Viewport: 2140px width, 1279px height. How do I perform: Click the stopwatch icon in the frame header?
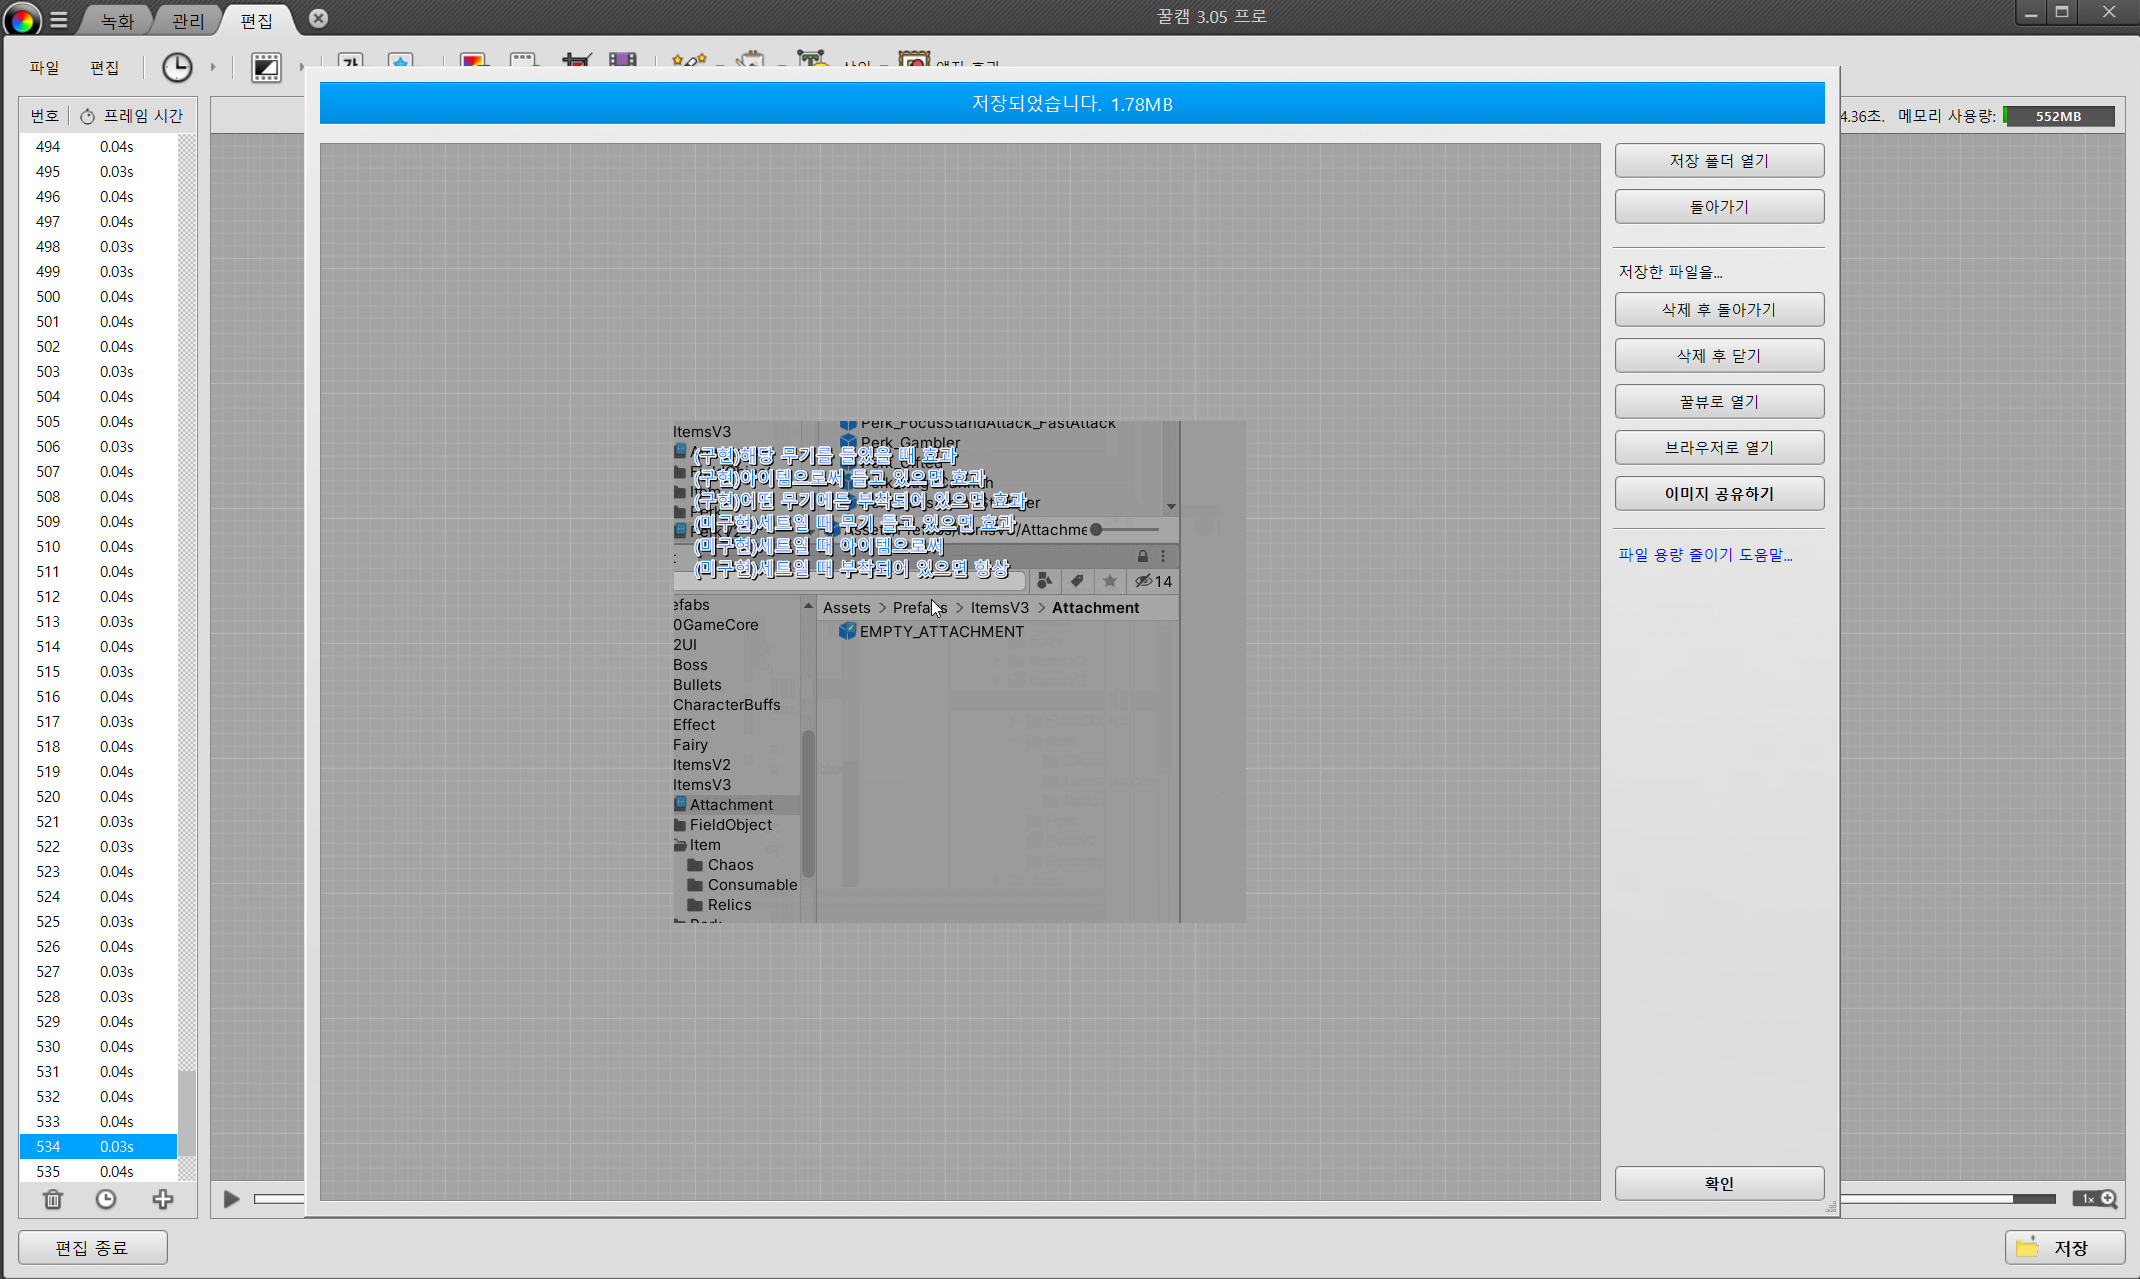pyautogui.click(x=87, y=116)
